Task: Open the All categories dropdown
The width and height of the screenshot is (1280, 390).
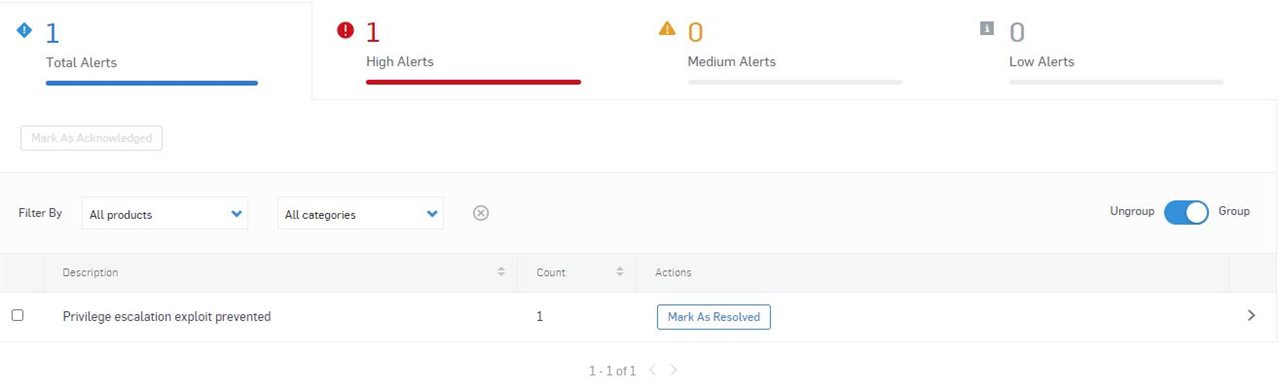Action: (361, 213)
